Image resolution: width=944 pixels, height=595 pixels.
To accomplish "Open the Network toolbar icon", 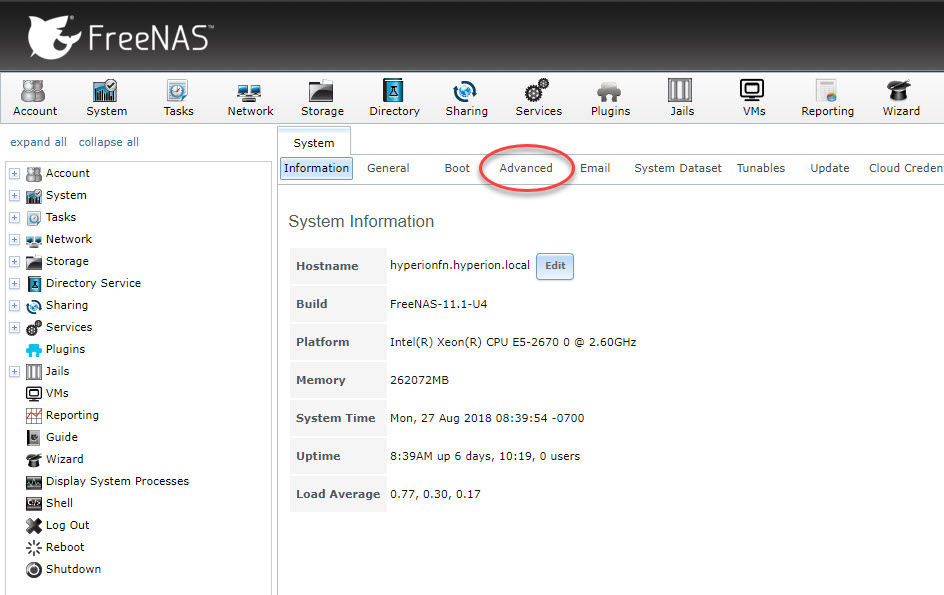I will point(250,98).
